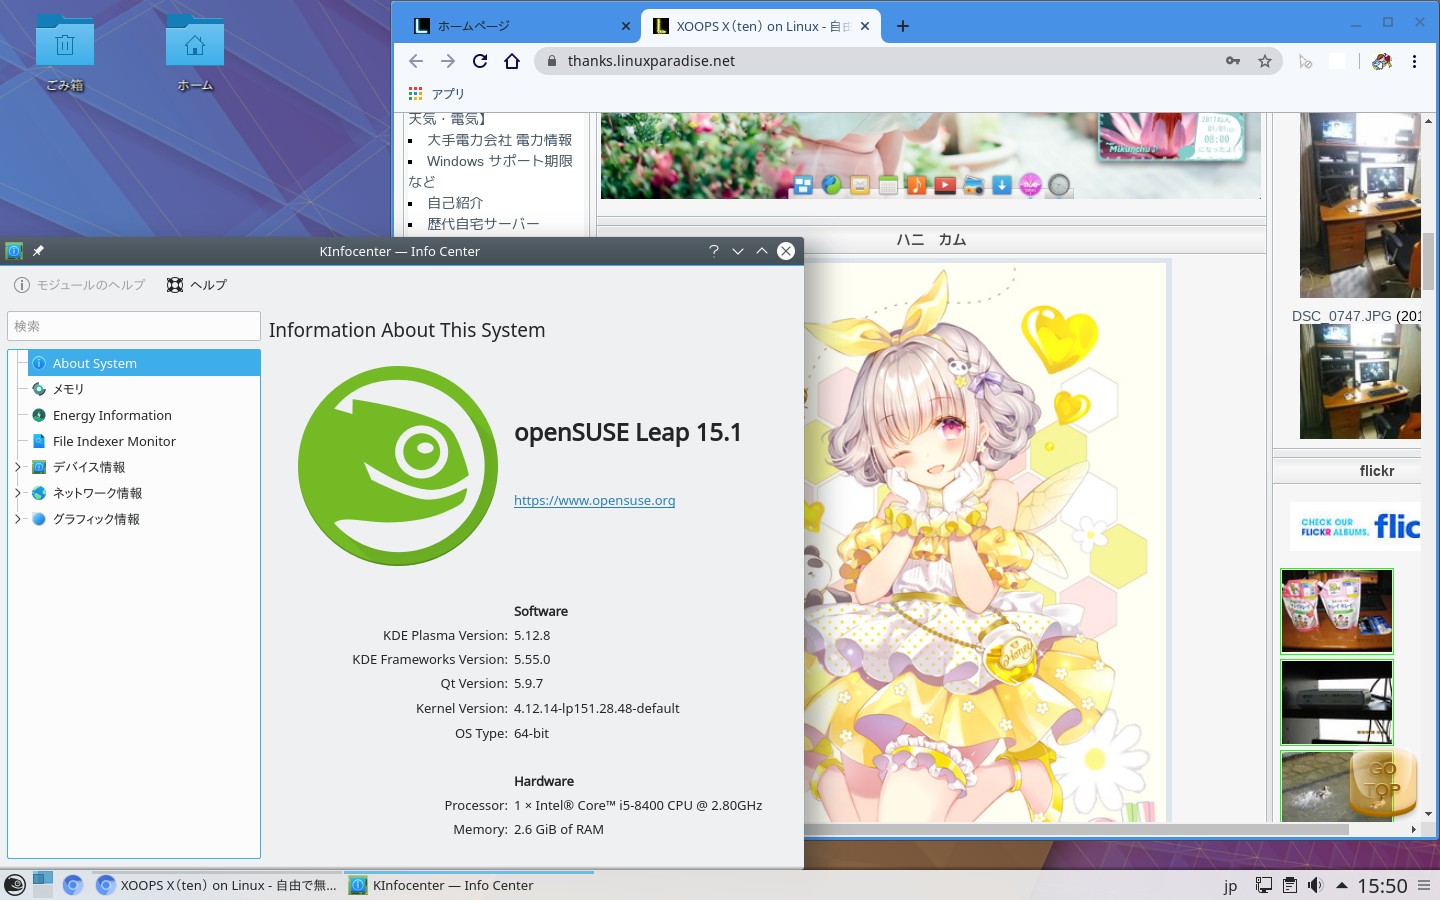Expand ネットワーク情報 tree node

click(x=17, y=493)
